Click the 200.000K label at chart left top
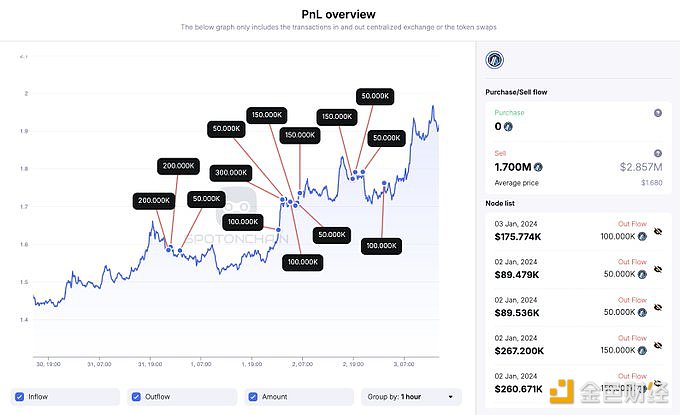680x415 pixels. [x=178, y=164]
